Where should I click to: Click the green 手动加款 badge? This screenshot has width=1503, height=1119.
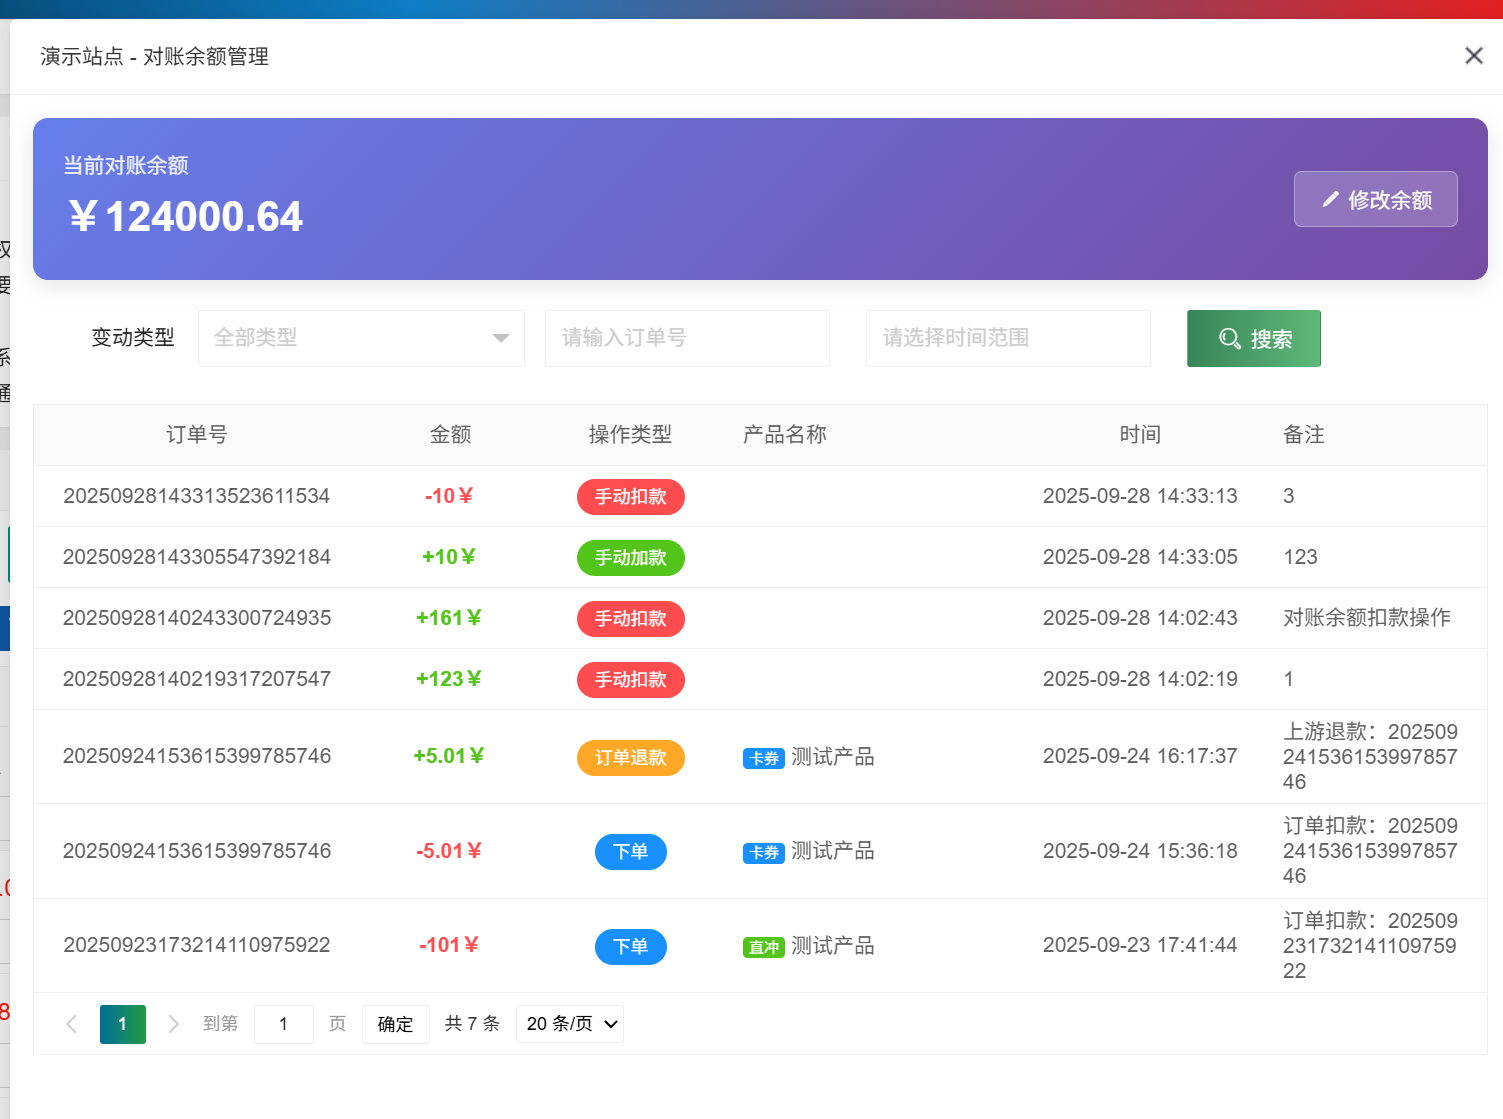[630, 557]
